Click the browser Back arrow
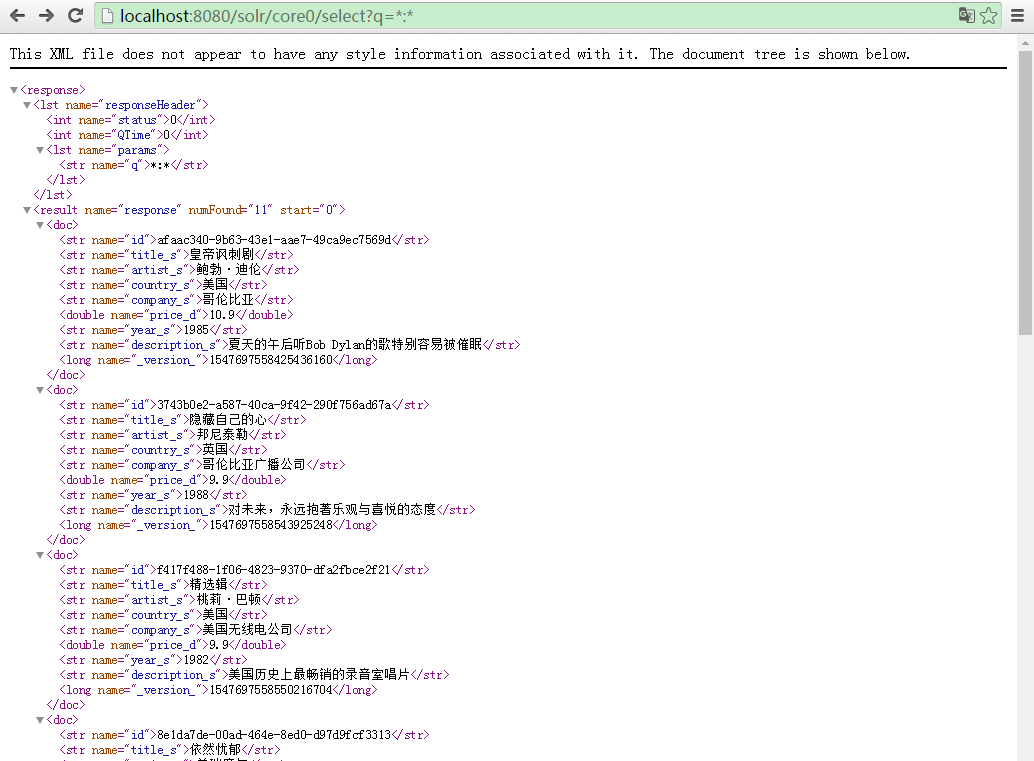The width and height of the screenshot is (1034, 761). (17, 16)
